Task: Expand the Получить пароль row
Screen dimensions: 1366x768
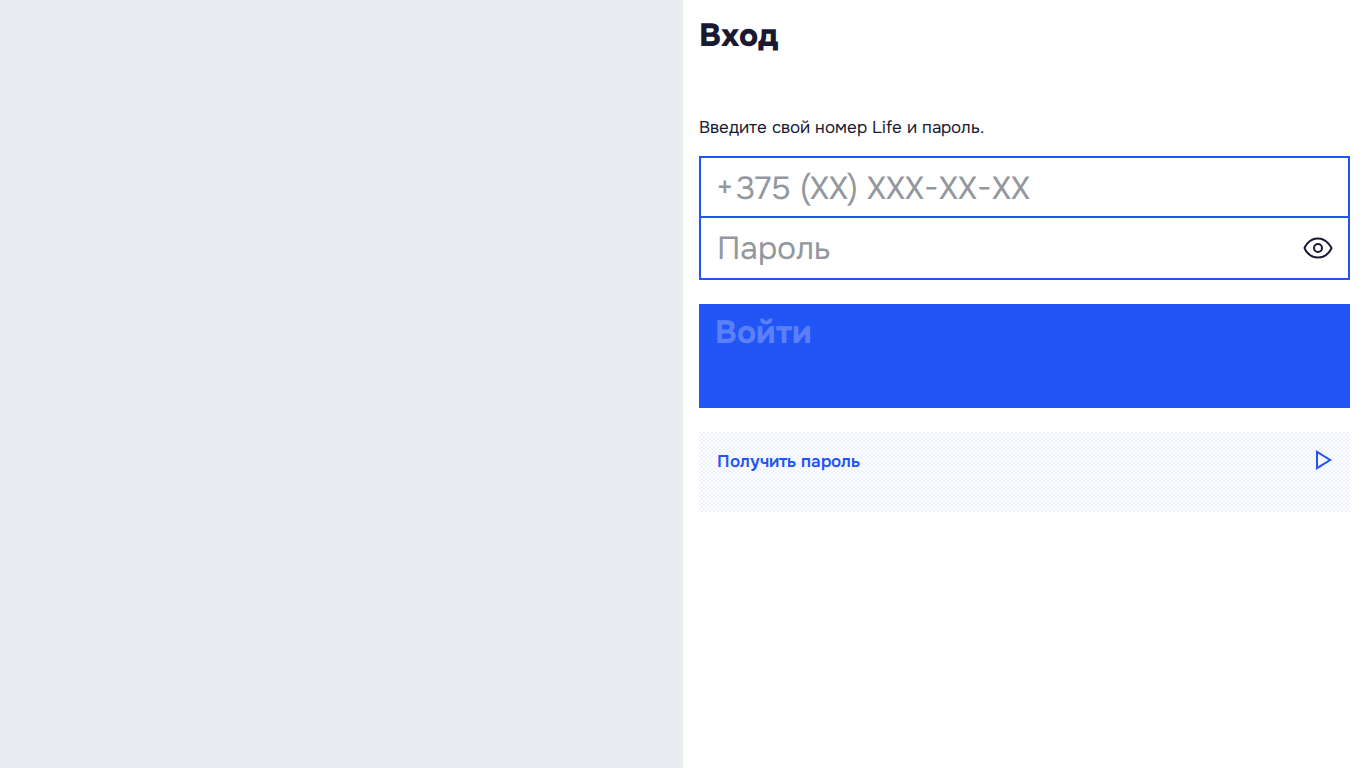Action: pyautogui.click(x=1024, y=472)
